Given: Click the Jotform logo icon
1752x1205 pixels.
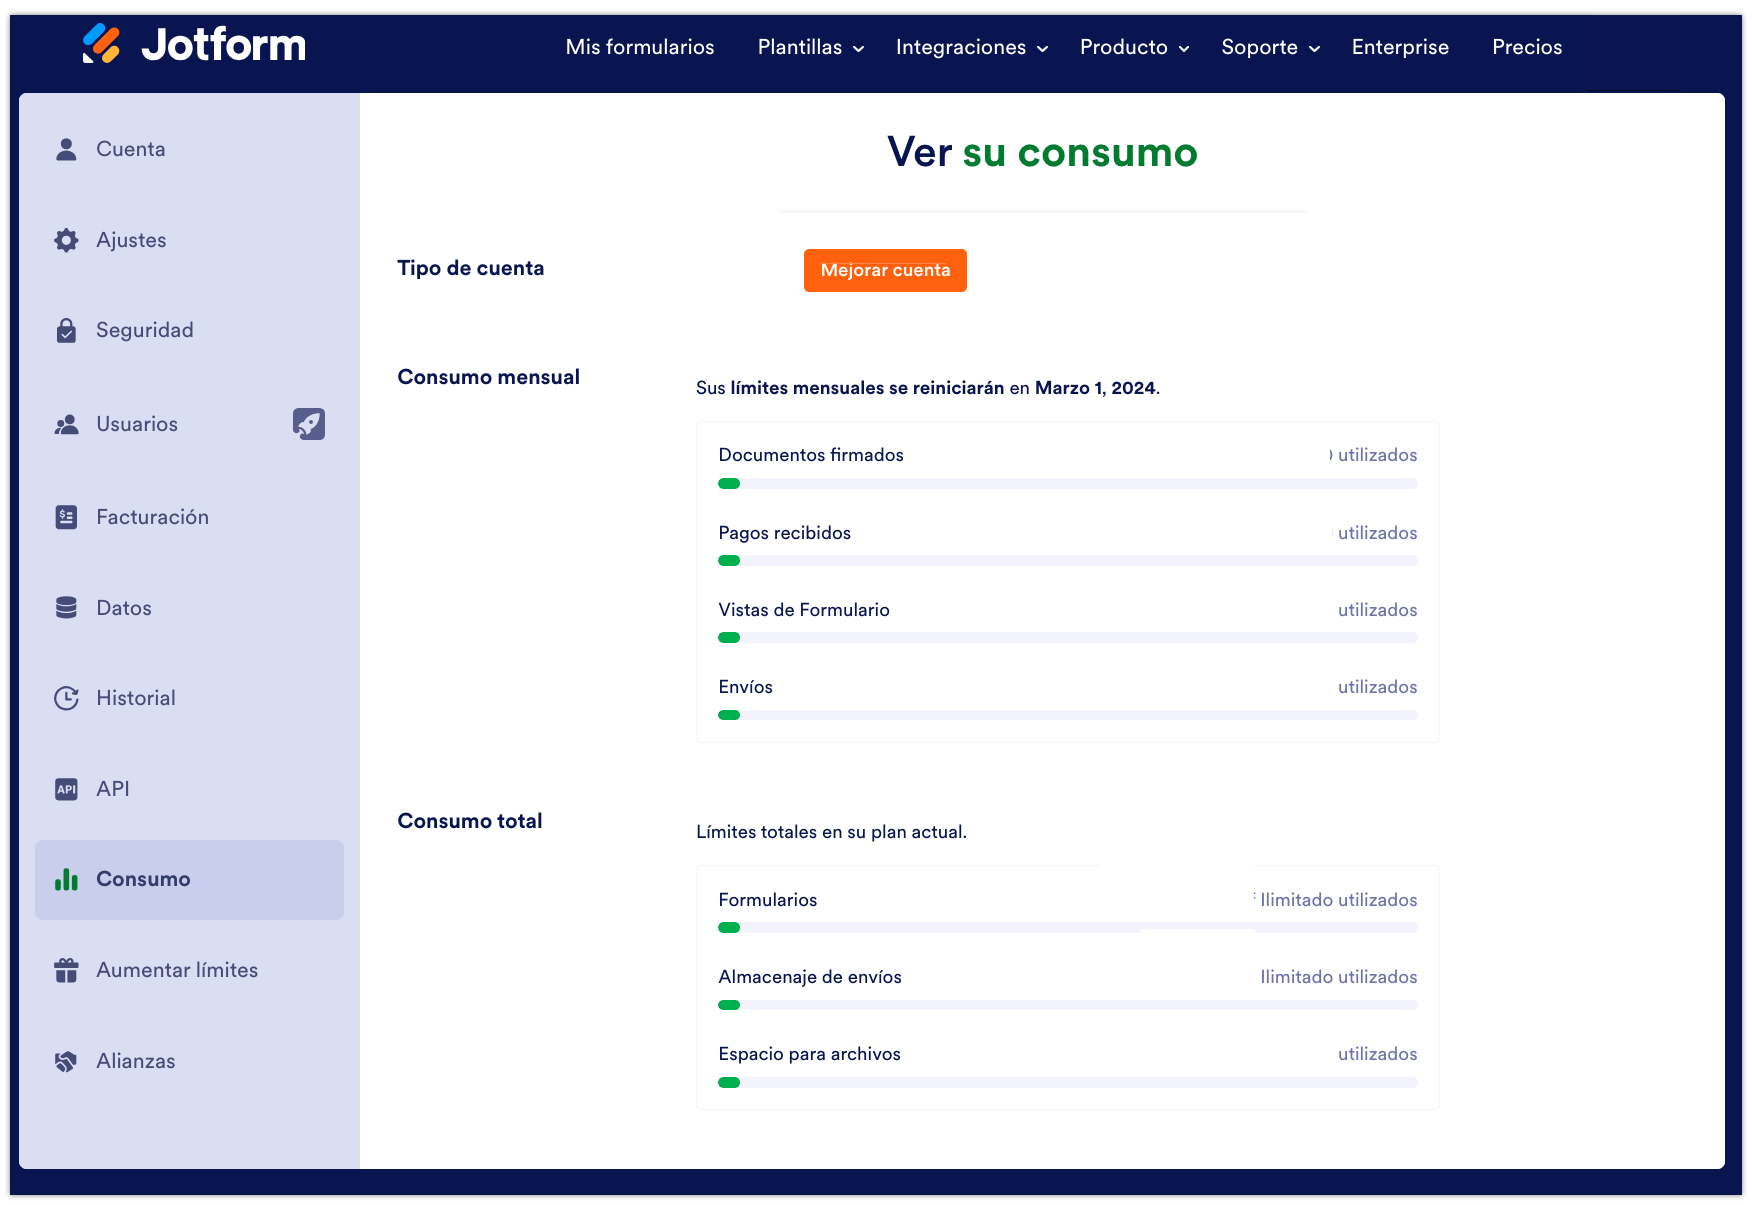Looking at the screenshot, I should click(x=101, y=44).
